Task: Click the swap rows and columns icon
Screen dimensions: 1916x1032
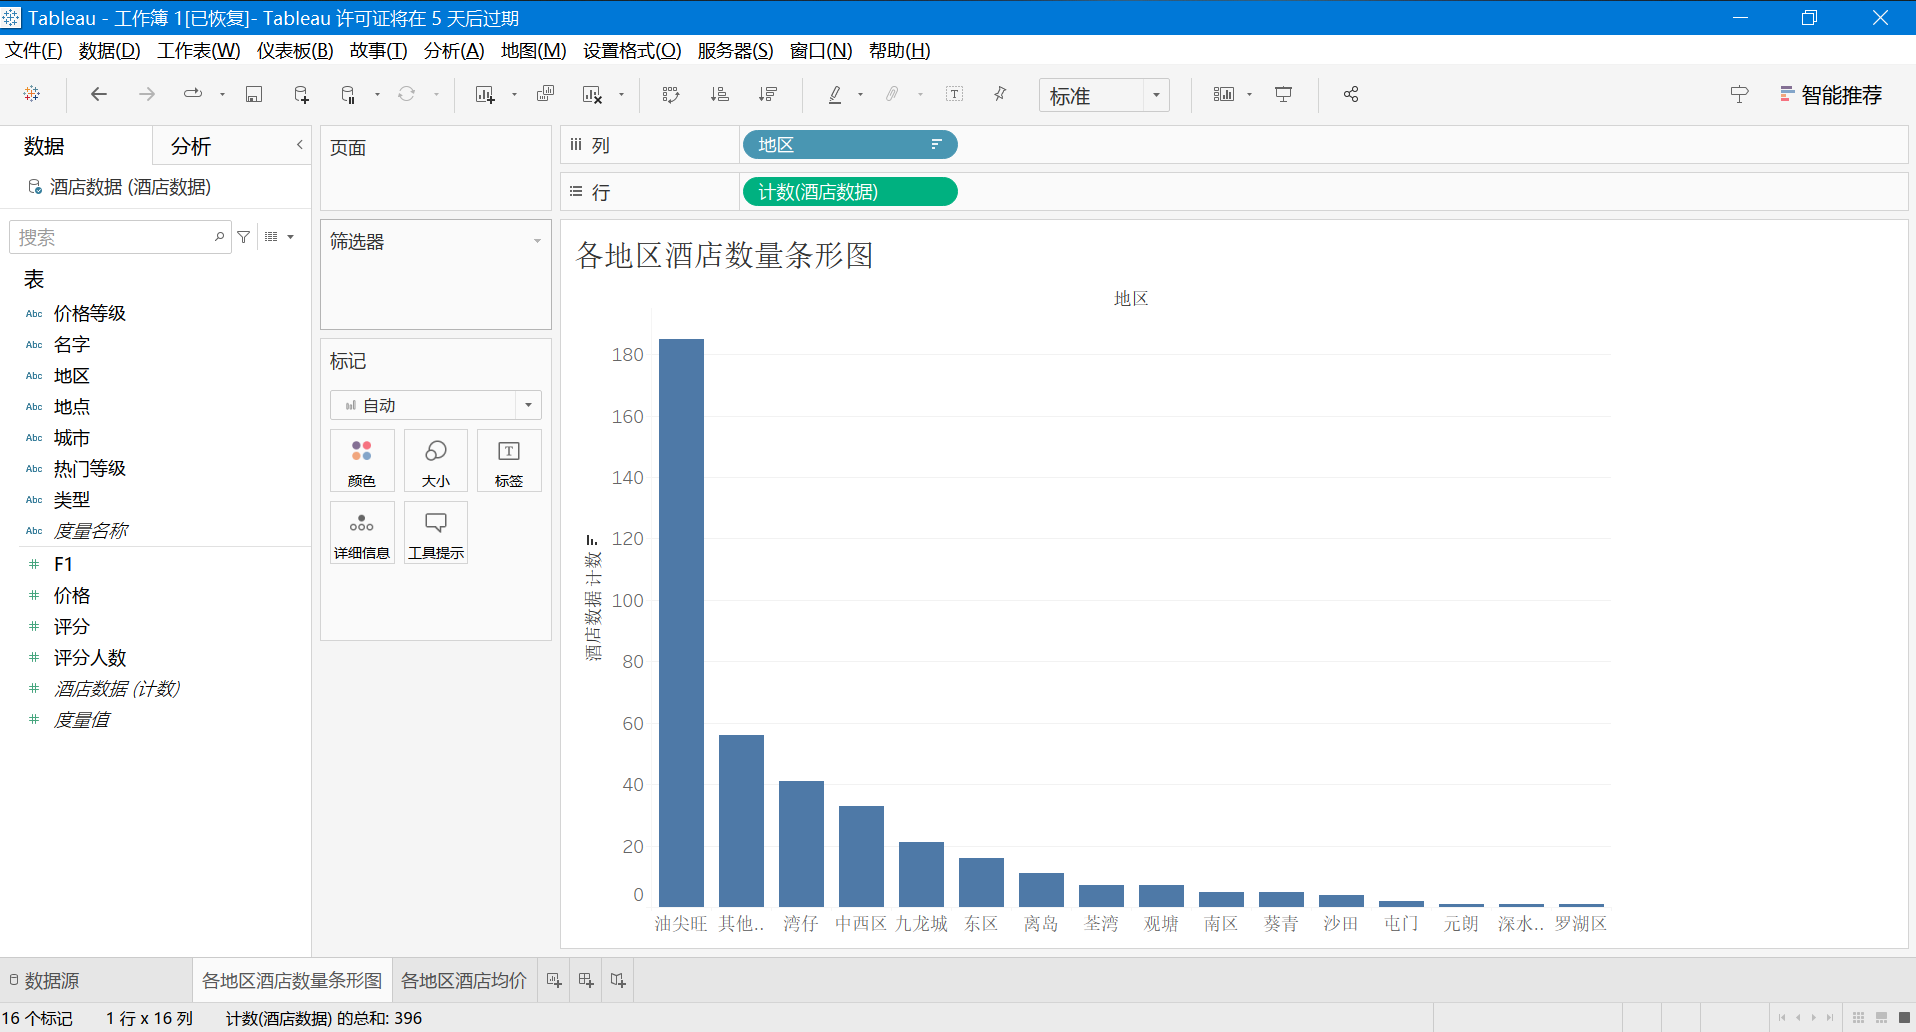Action: pos(671,94)
